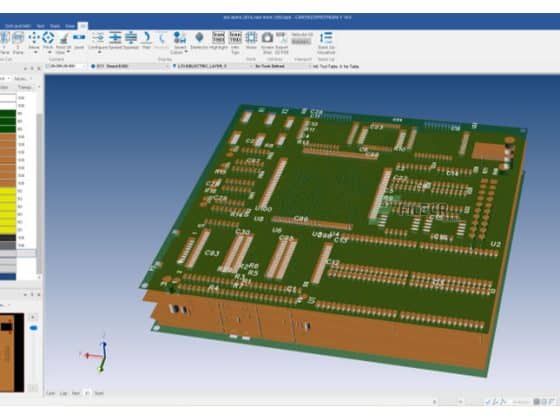The height and width of the screenshot is (420, 560).
Task: Open the dielectric layer combo box
Action: pyautogui.click(x=211, y=66)
